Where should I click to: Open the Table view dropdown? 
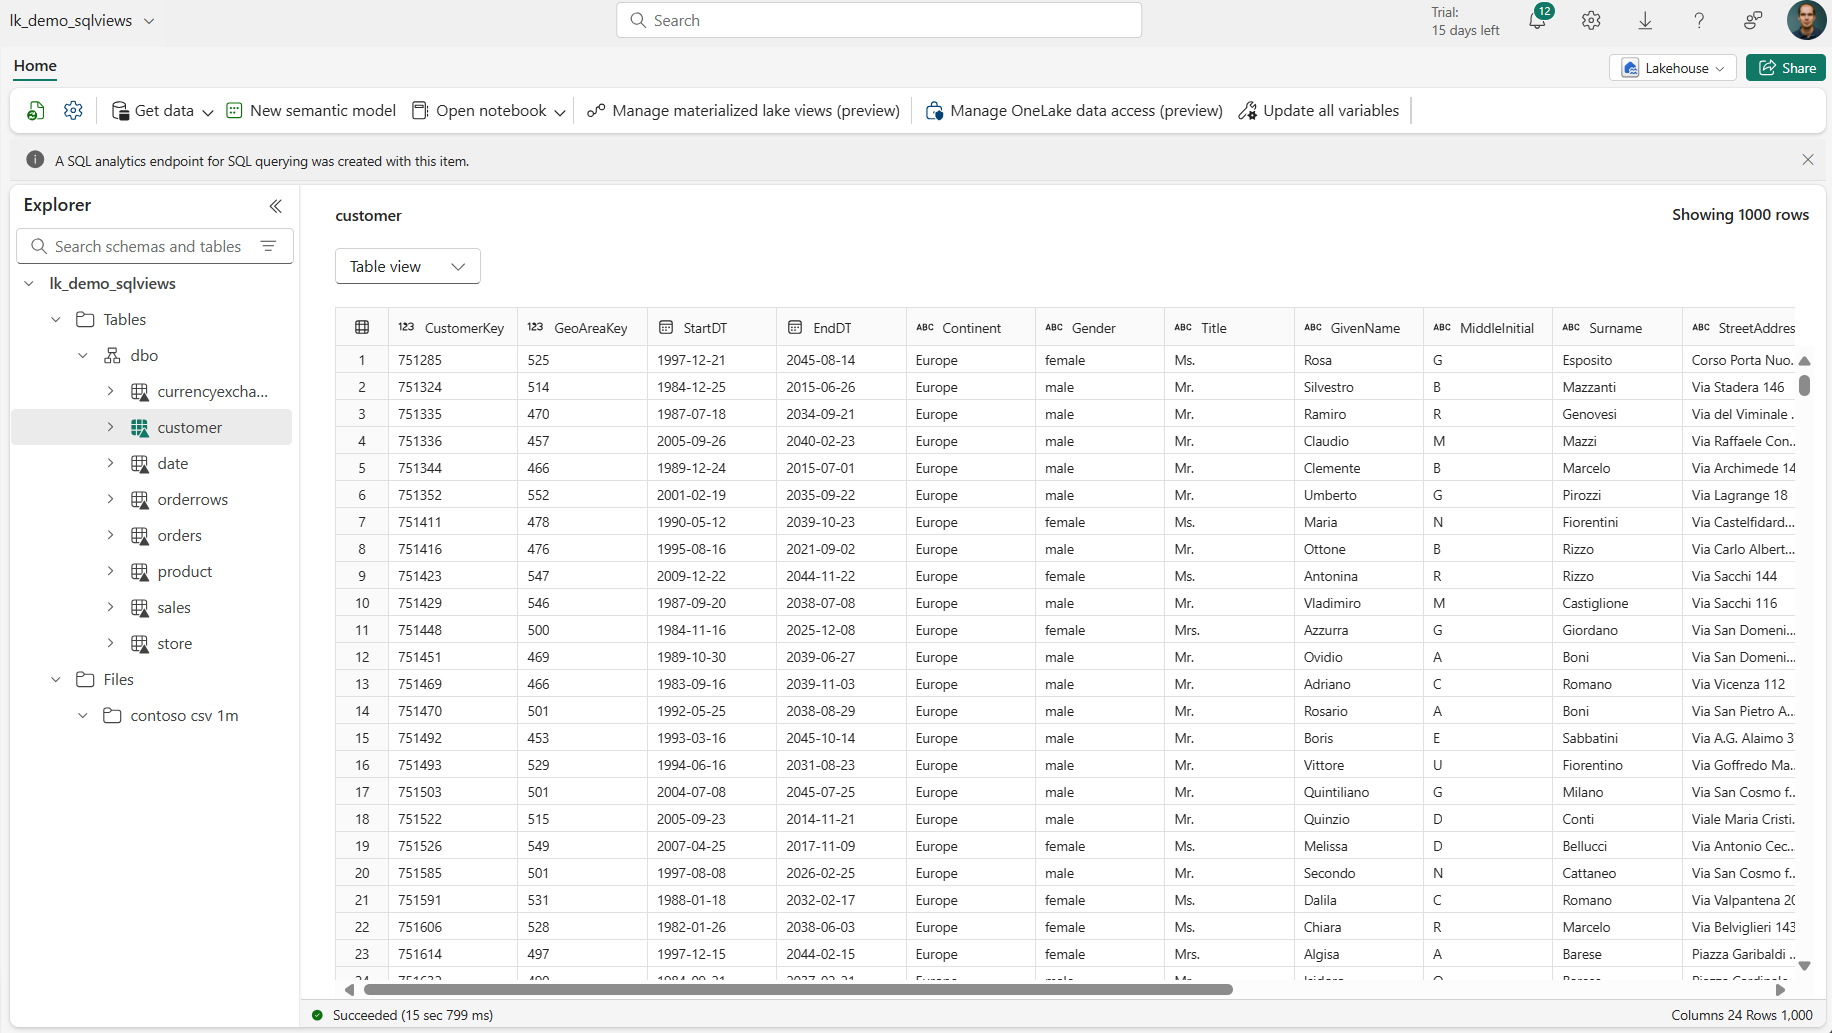408,266
